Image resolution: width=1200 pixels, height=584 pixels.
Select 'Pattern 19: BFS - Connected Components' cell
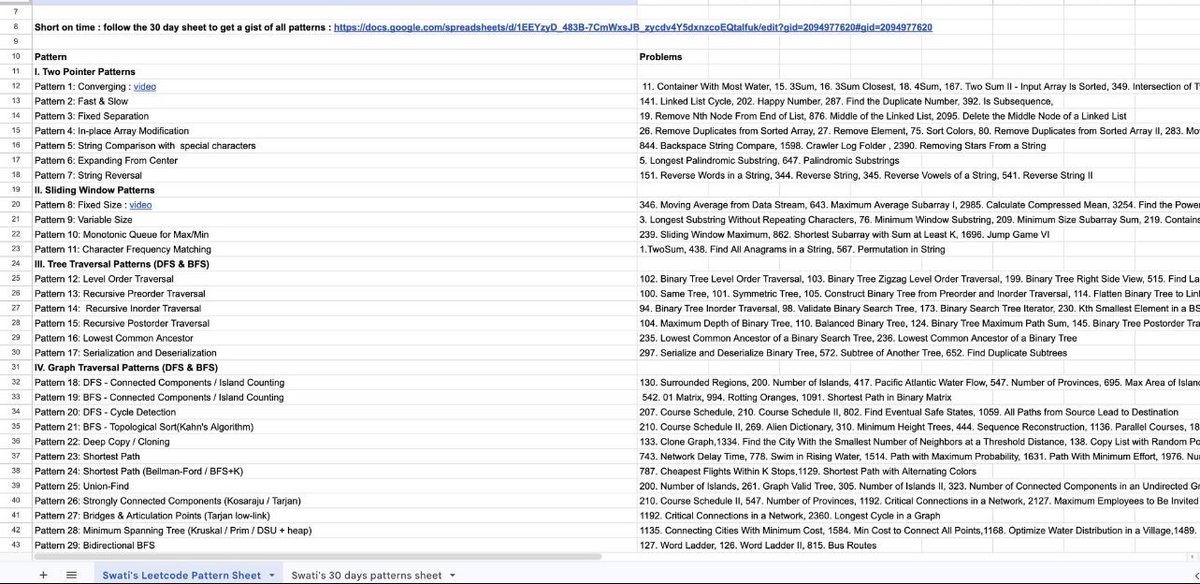tap(333, 397)
